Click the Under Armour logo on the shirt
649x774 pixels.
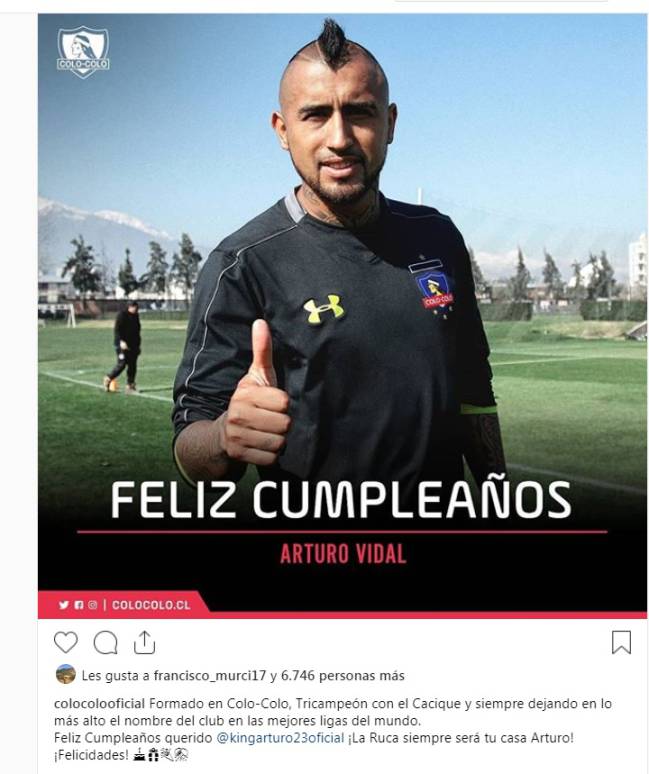324,309
